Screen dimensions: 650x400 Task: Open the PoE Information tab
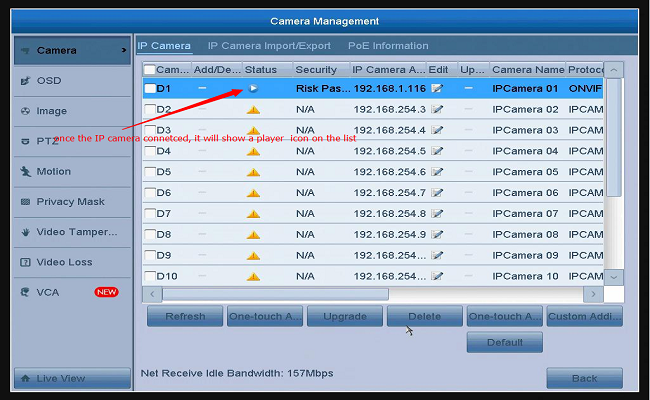pos(388,46)
